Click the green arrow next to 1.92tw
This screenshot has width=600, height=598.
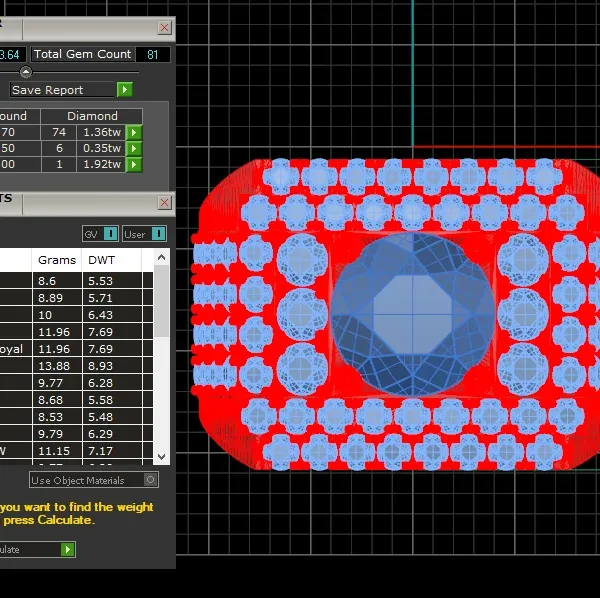coord(134,165)
